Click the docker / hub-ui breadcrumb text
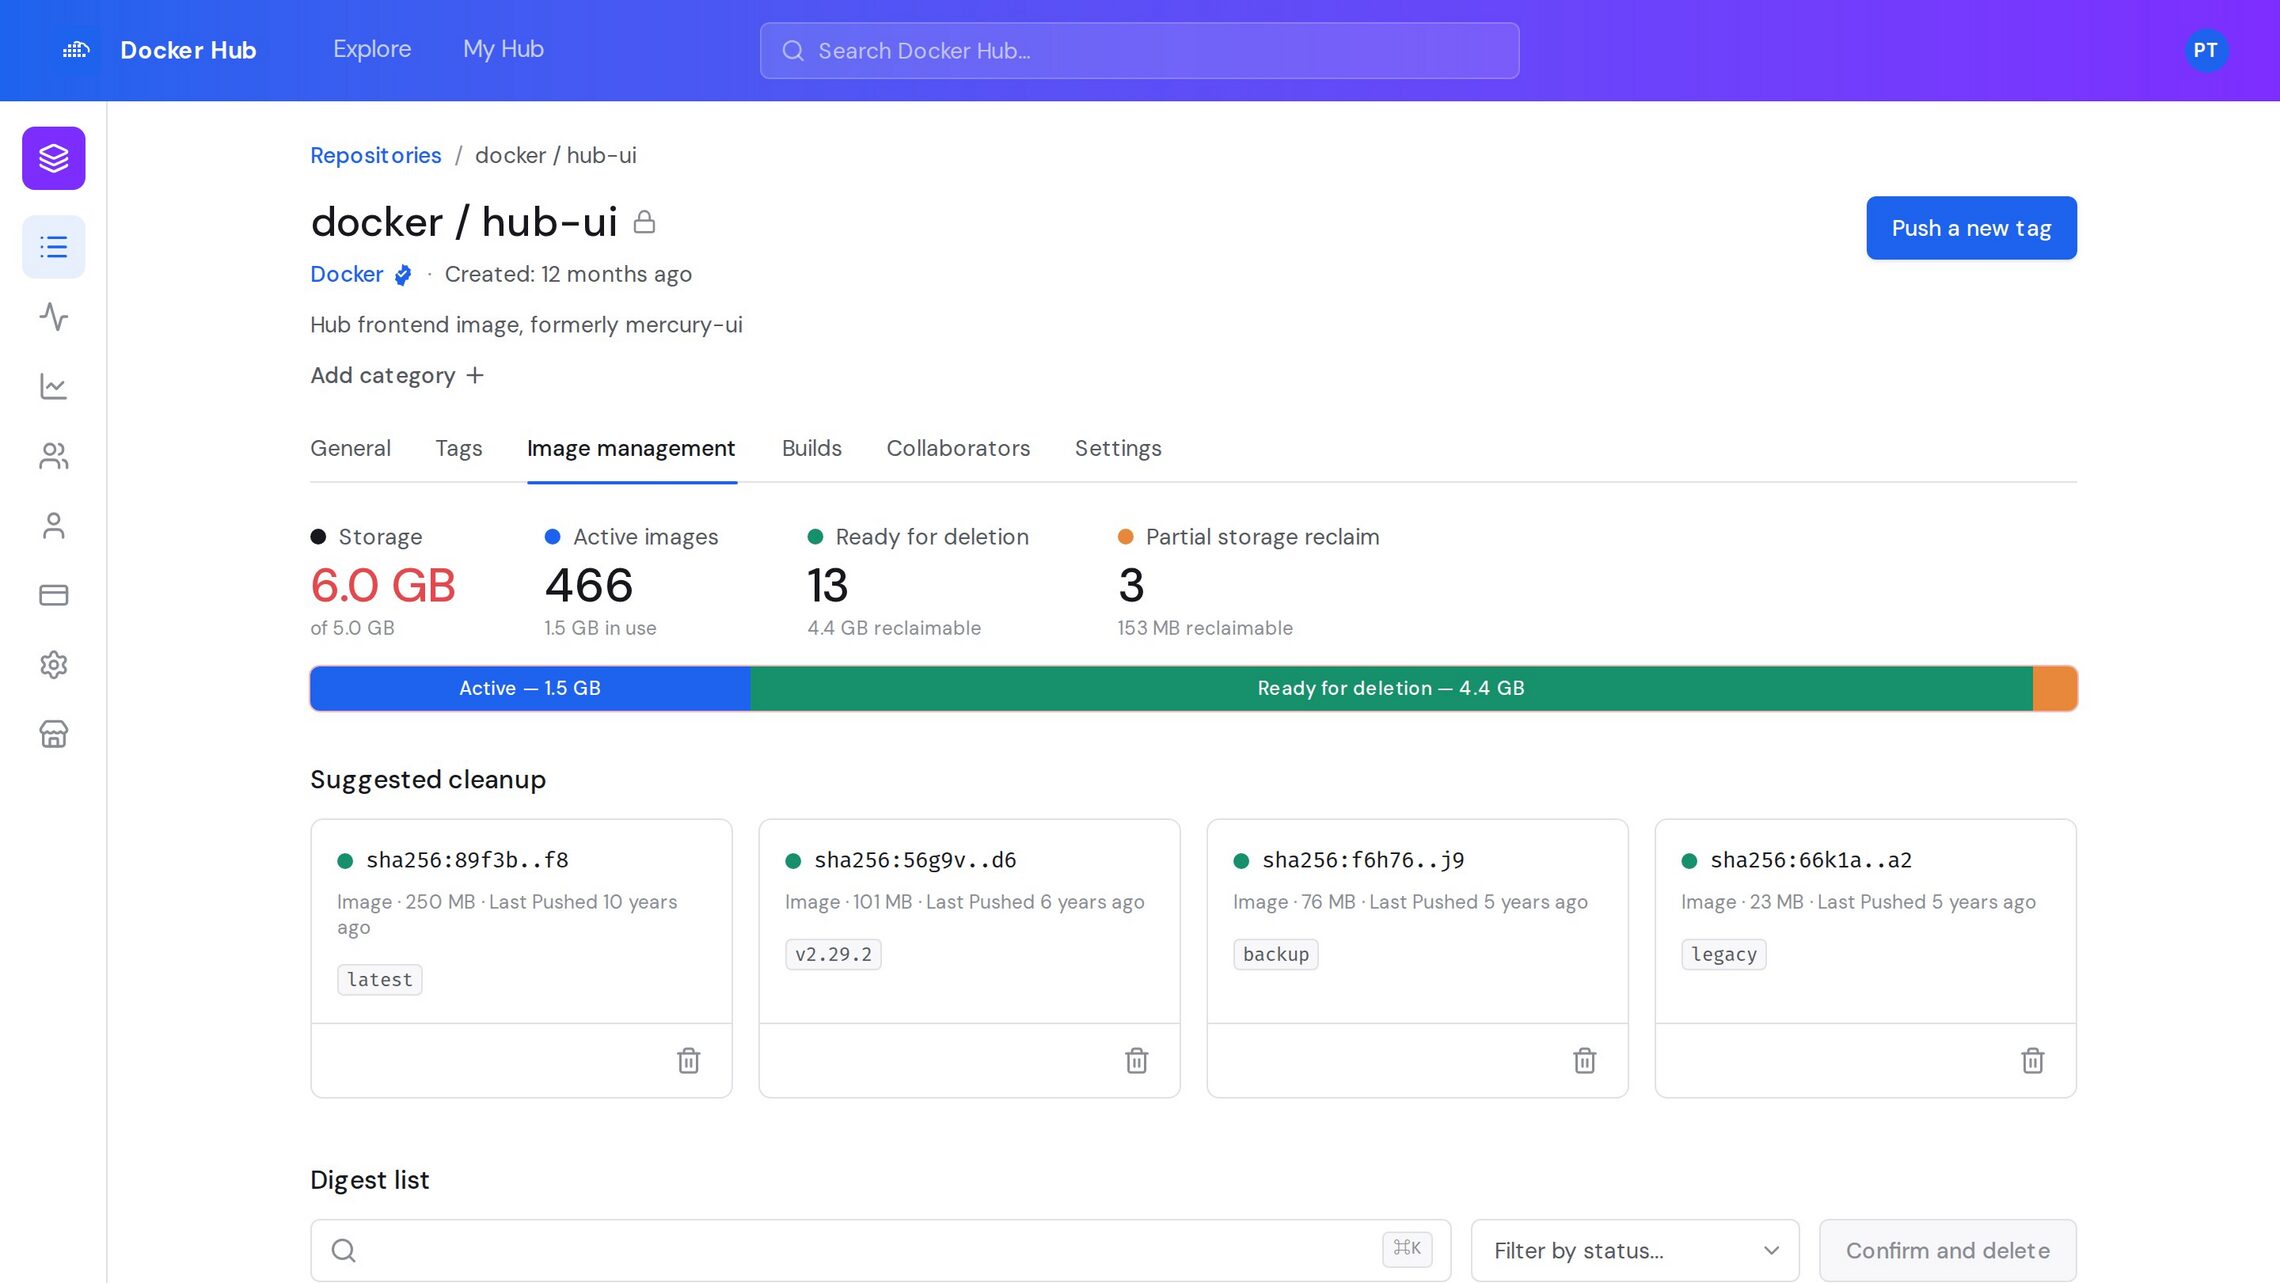Image resolution: width=2280 pixels, height=1283 pixels. [556, 155]
